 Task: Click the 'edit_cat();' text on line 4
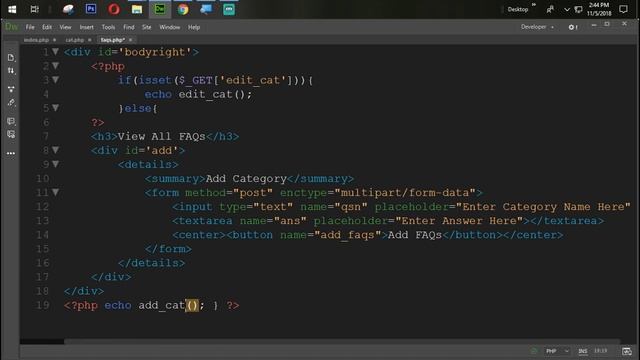click(216, 94)
